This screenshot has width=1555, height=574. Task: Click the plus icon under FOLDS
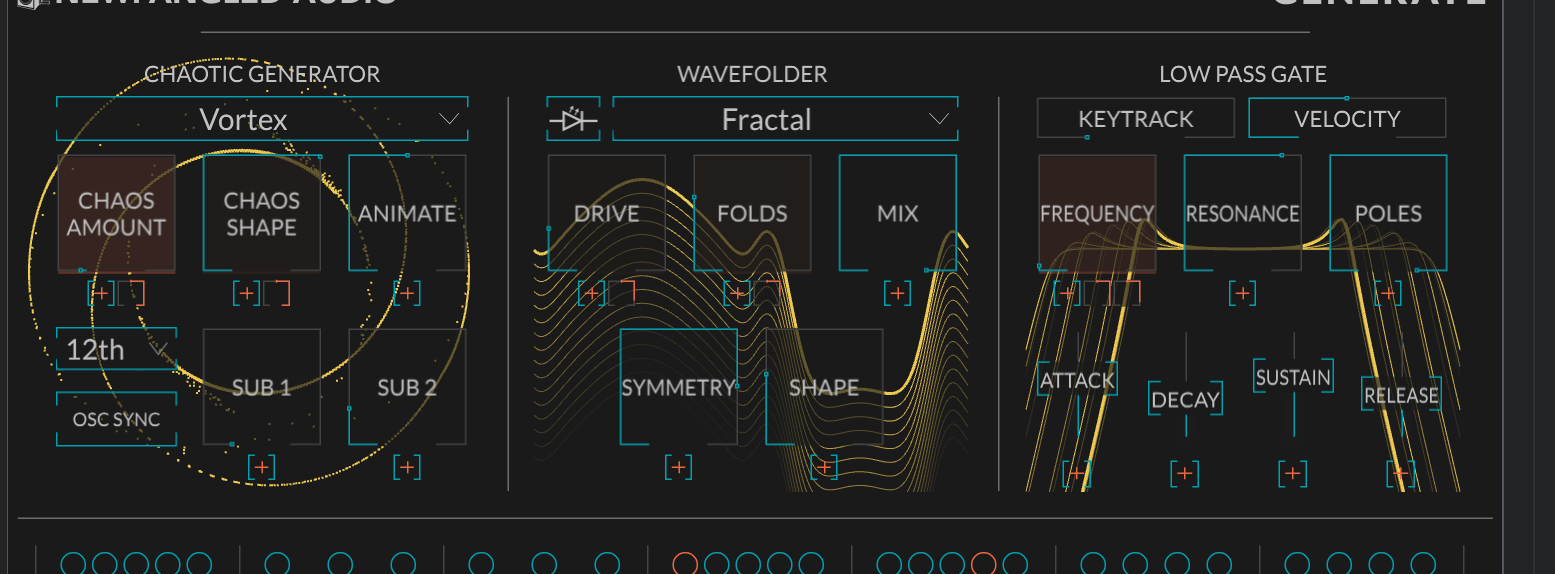pos(737,293)
